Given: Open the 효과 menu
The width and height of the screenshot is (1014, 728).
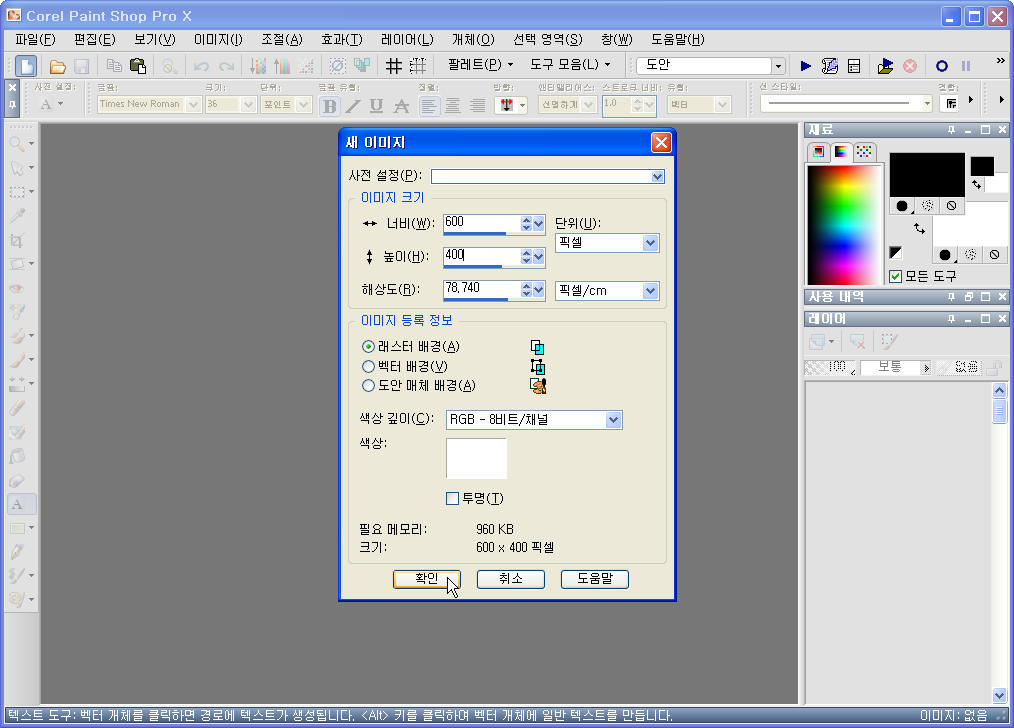Looking at the screenshot, I should [341, 39].
